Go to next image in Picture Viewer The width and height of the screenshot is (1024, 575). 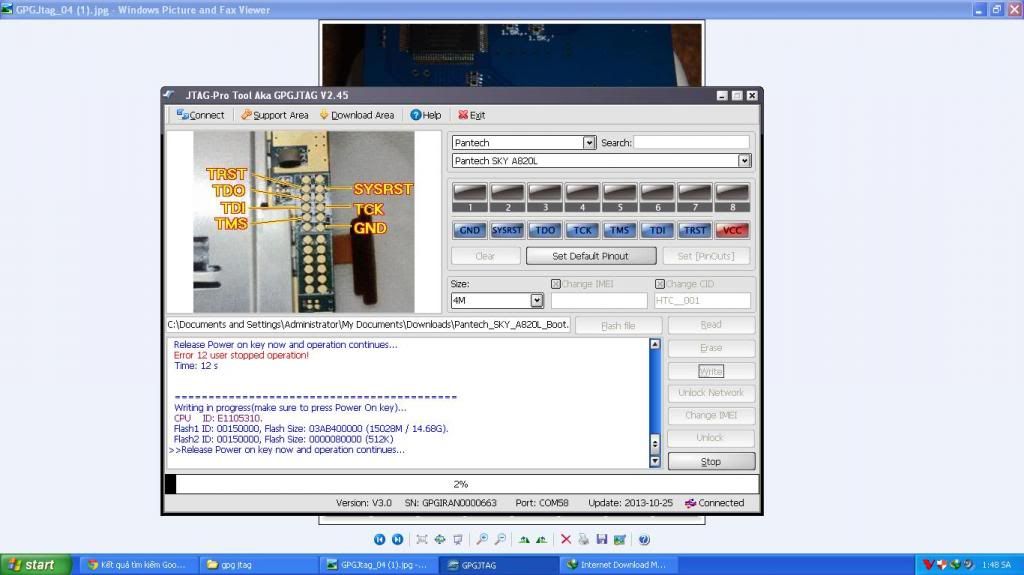397,540
